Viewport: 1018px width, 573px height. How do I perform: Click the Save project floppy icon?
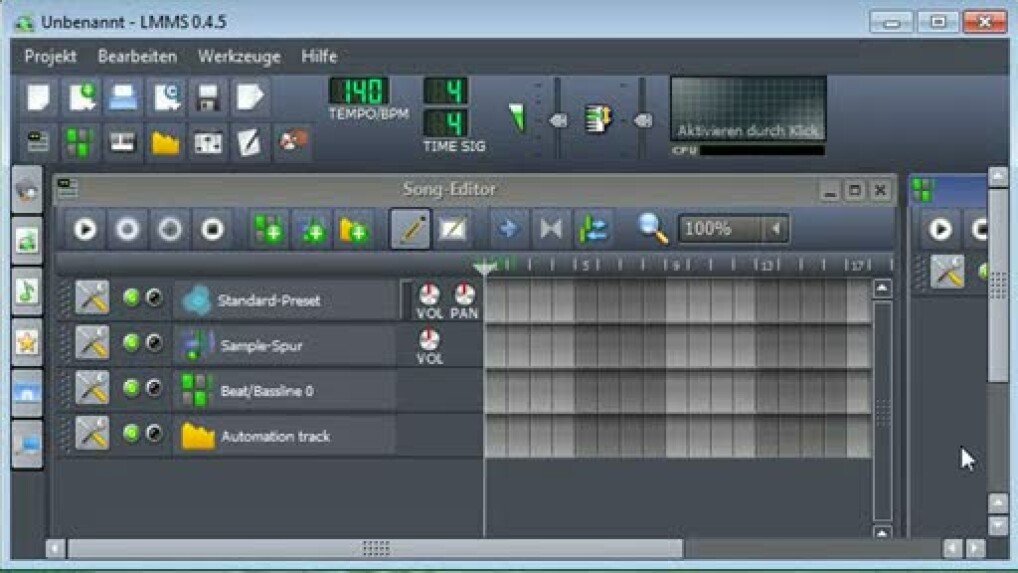[208, 97]
